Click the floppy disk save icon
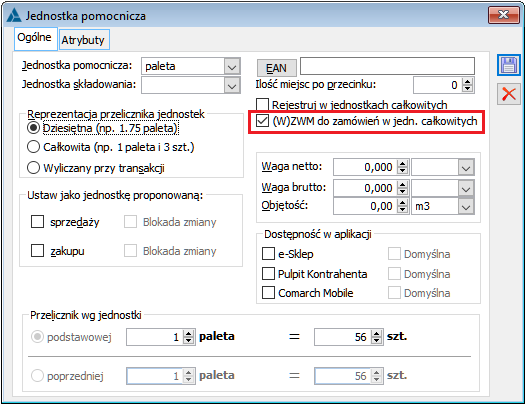This screenshot has height=405, width=526. coord(509,65)
